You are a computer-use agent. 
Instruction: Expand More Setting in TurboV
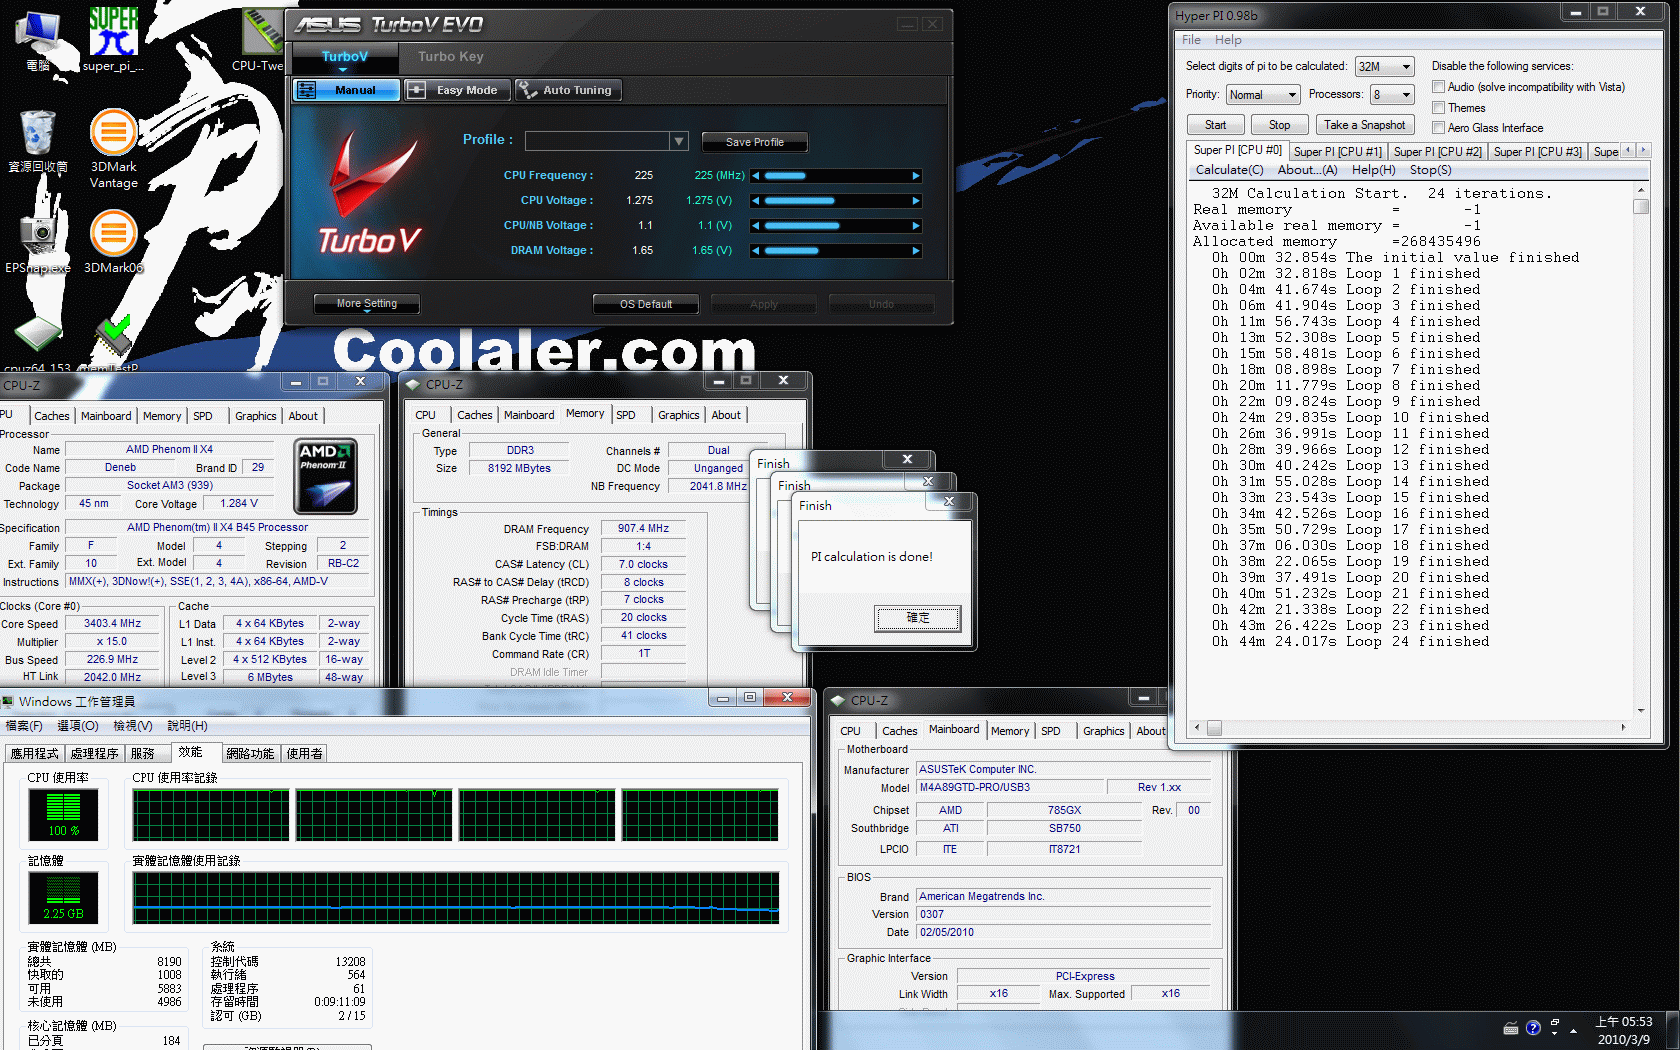(x=366, y=304)
